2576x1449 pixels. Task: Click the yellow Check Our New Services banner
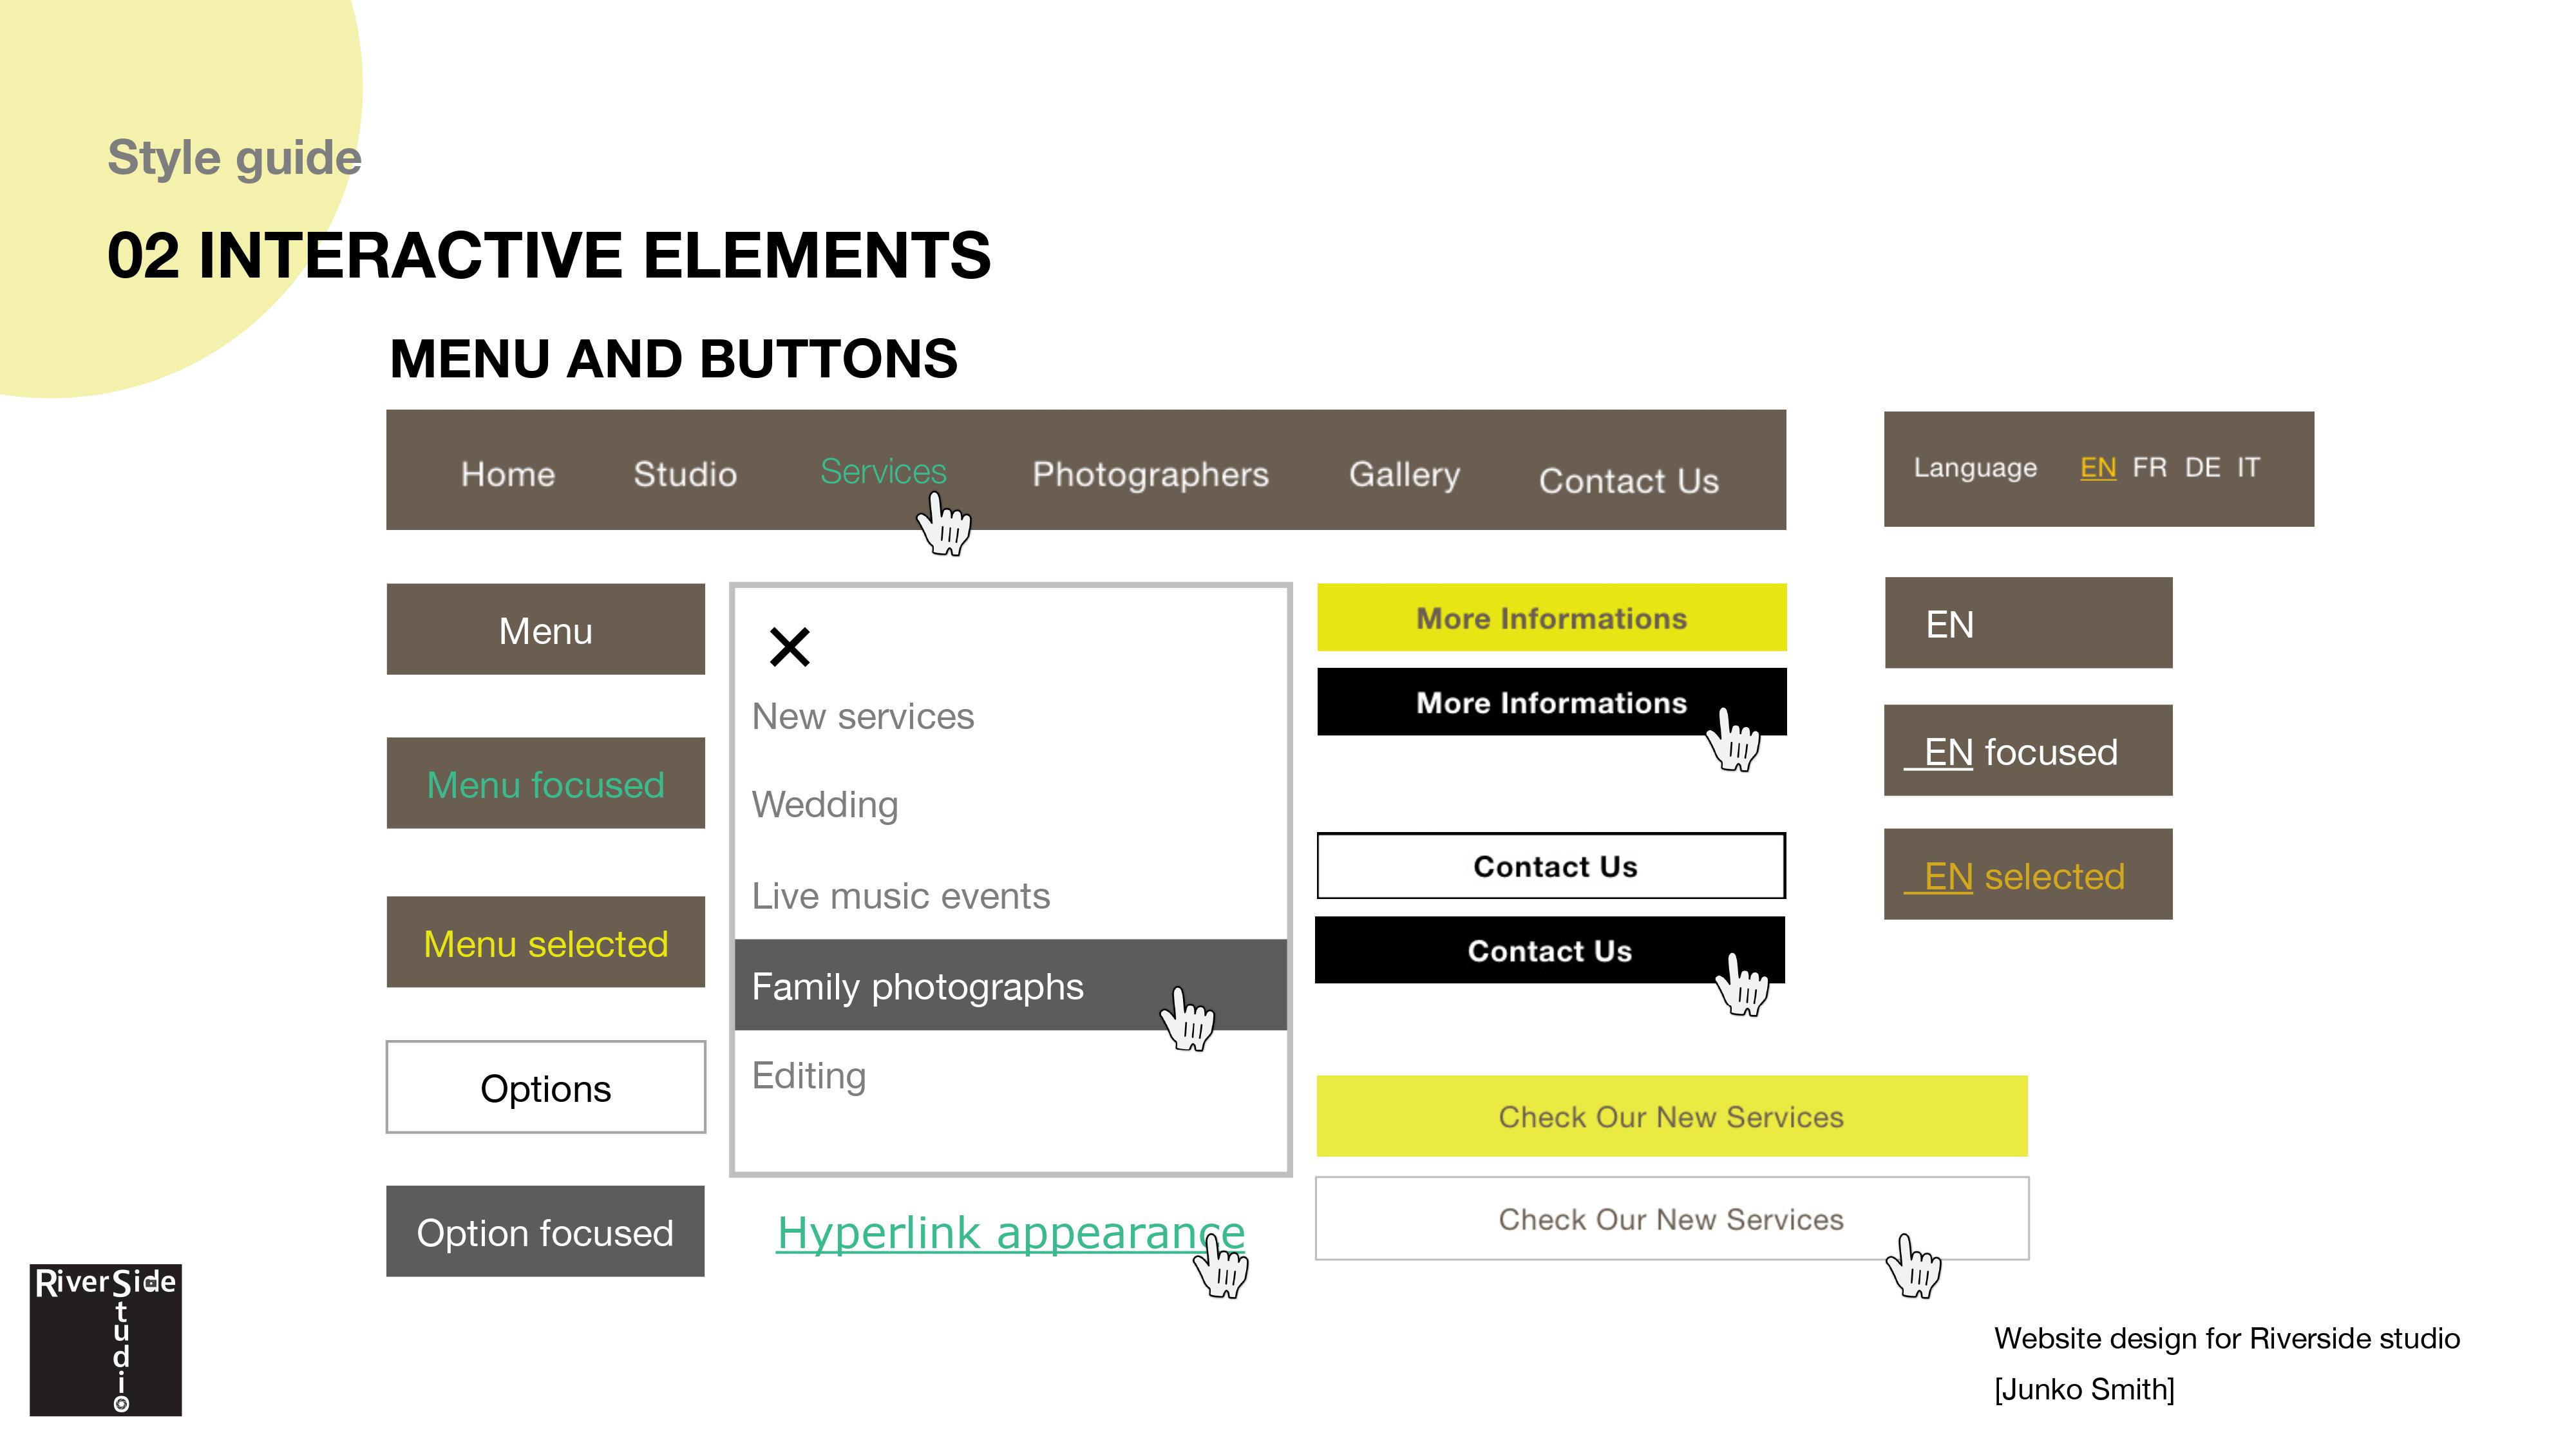coord(1671,1116)
